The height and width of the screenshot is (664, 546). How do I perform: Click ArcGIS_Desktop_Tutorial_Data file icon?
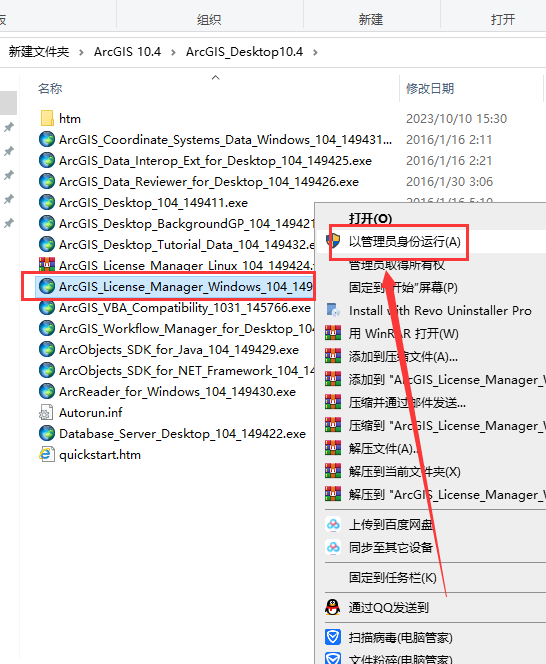tap(47, 244)
